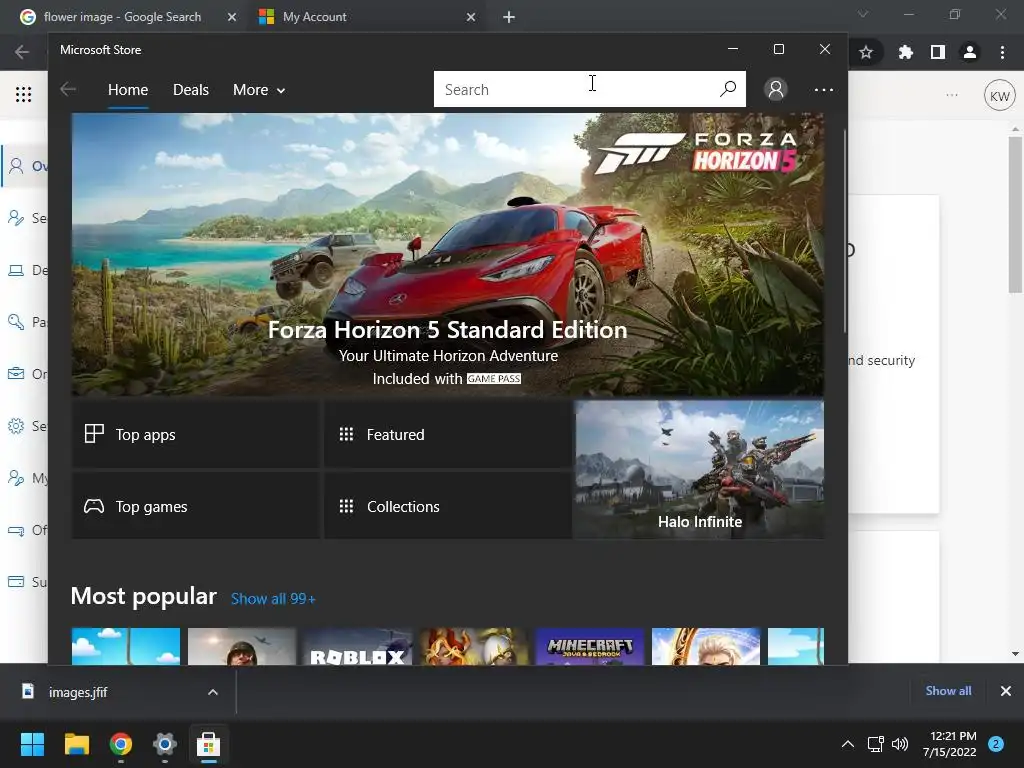Open the soldier game thumbnail
The width and height of the screenshot is (1024, 768).
point(242,647)
